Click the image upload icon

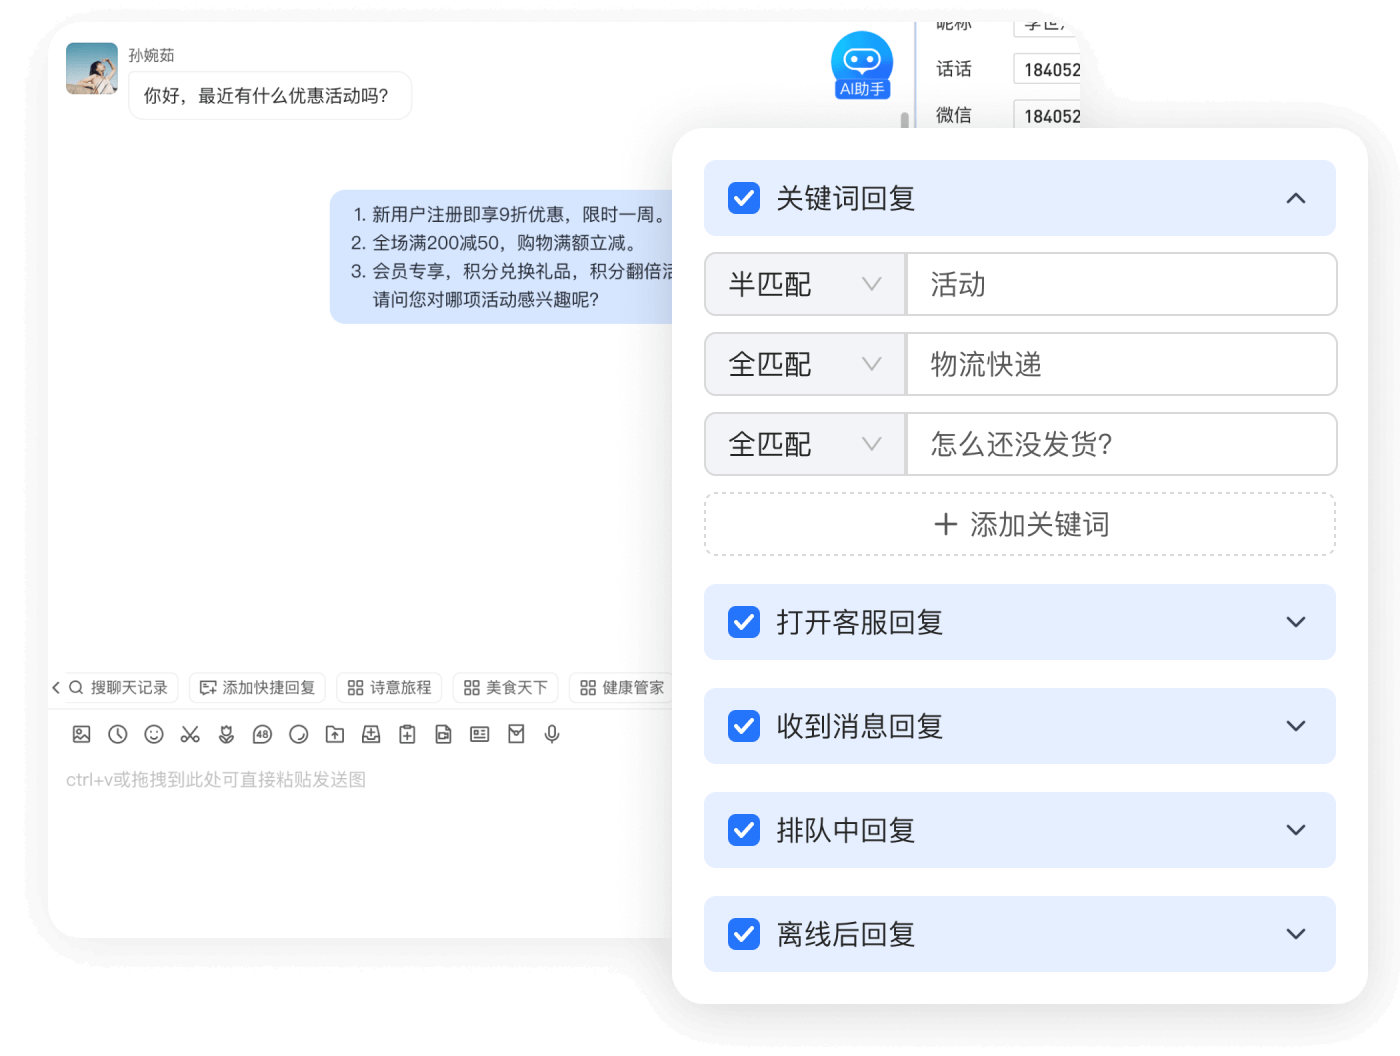pos(82,735)
